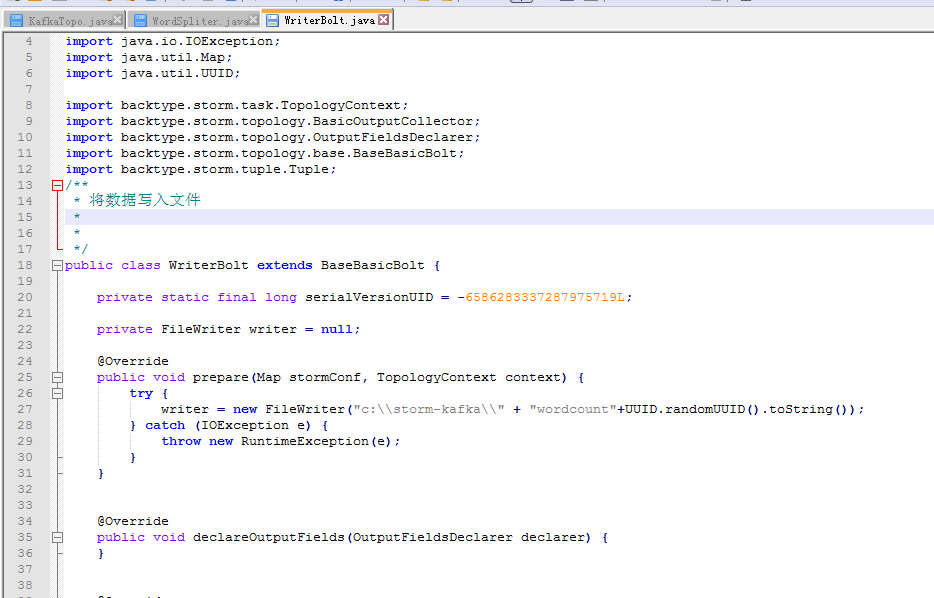The image size is (934, 598).
Task: Click 'BaseBasicBolt' in the line 11 import
Action: (404, 154)
